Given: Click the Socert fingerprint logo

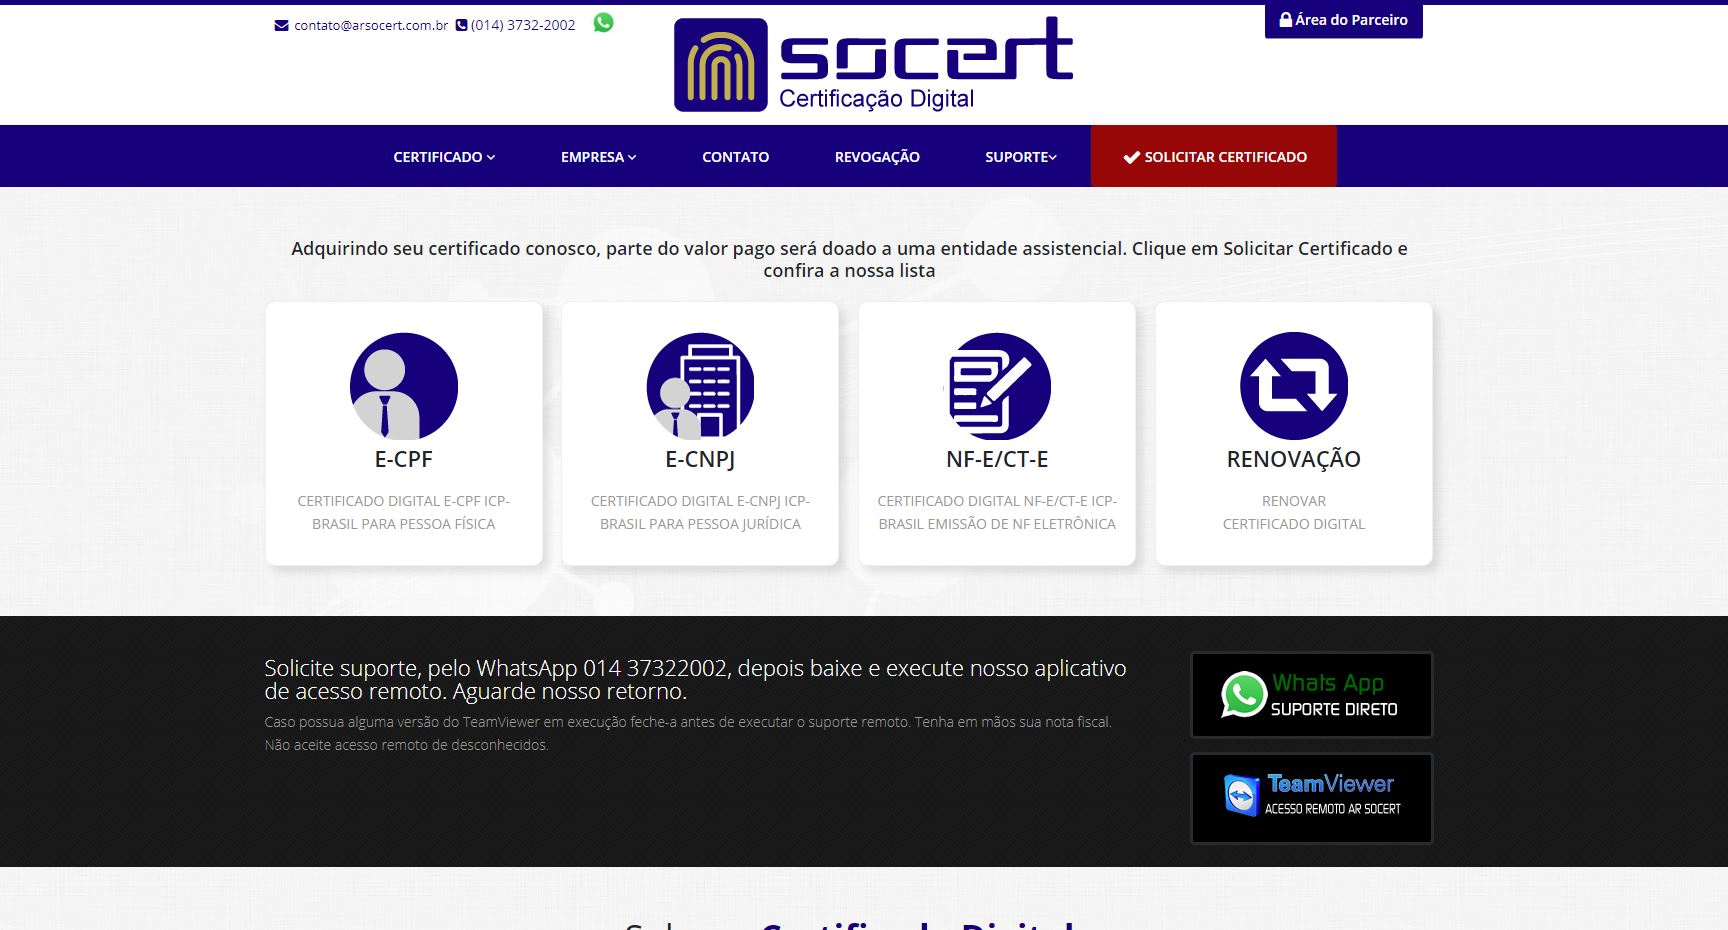Looking at the screenshot, I should (720, 65).
